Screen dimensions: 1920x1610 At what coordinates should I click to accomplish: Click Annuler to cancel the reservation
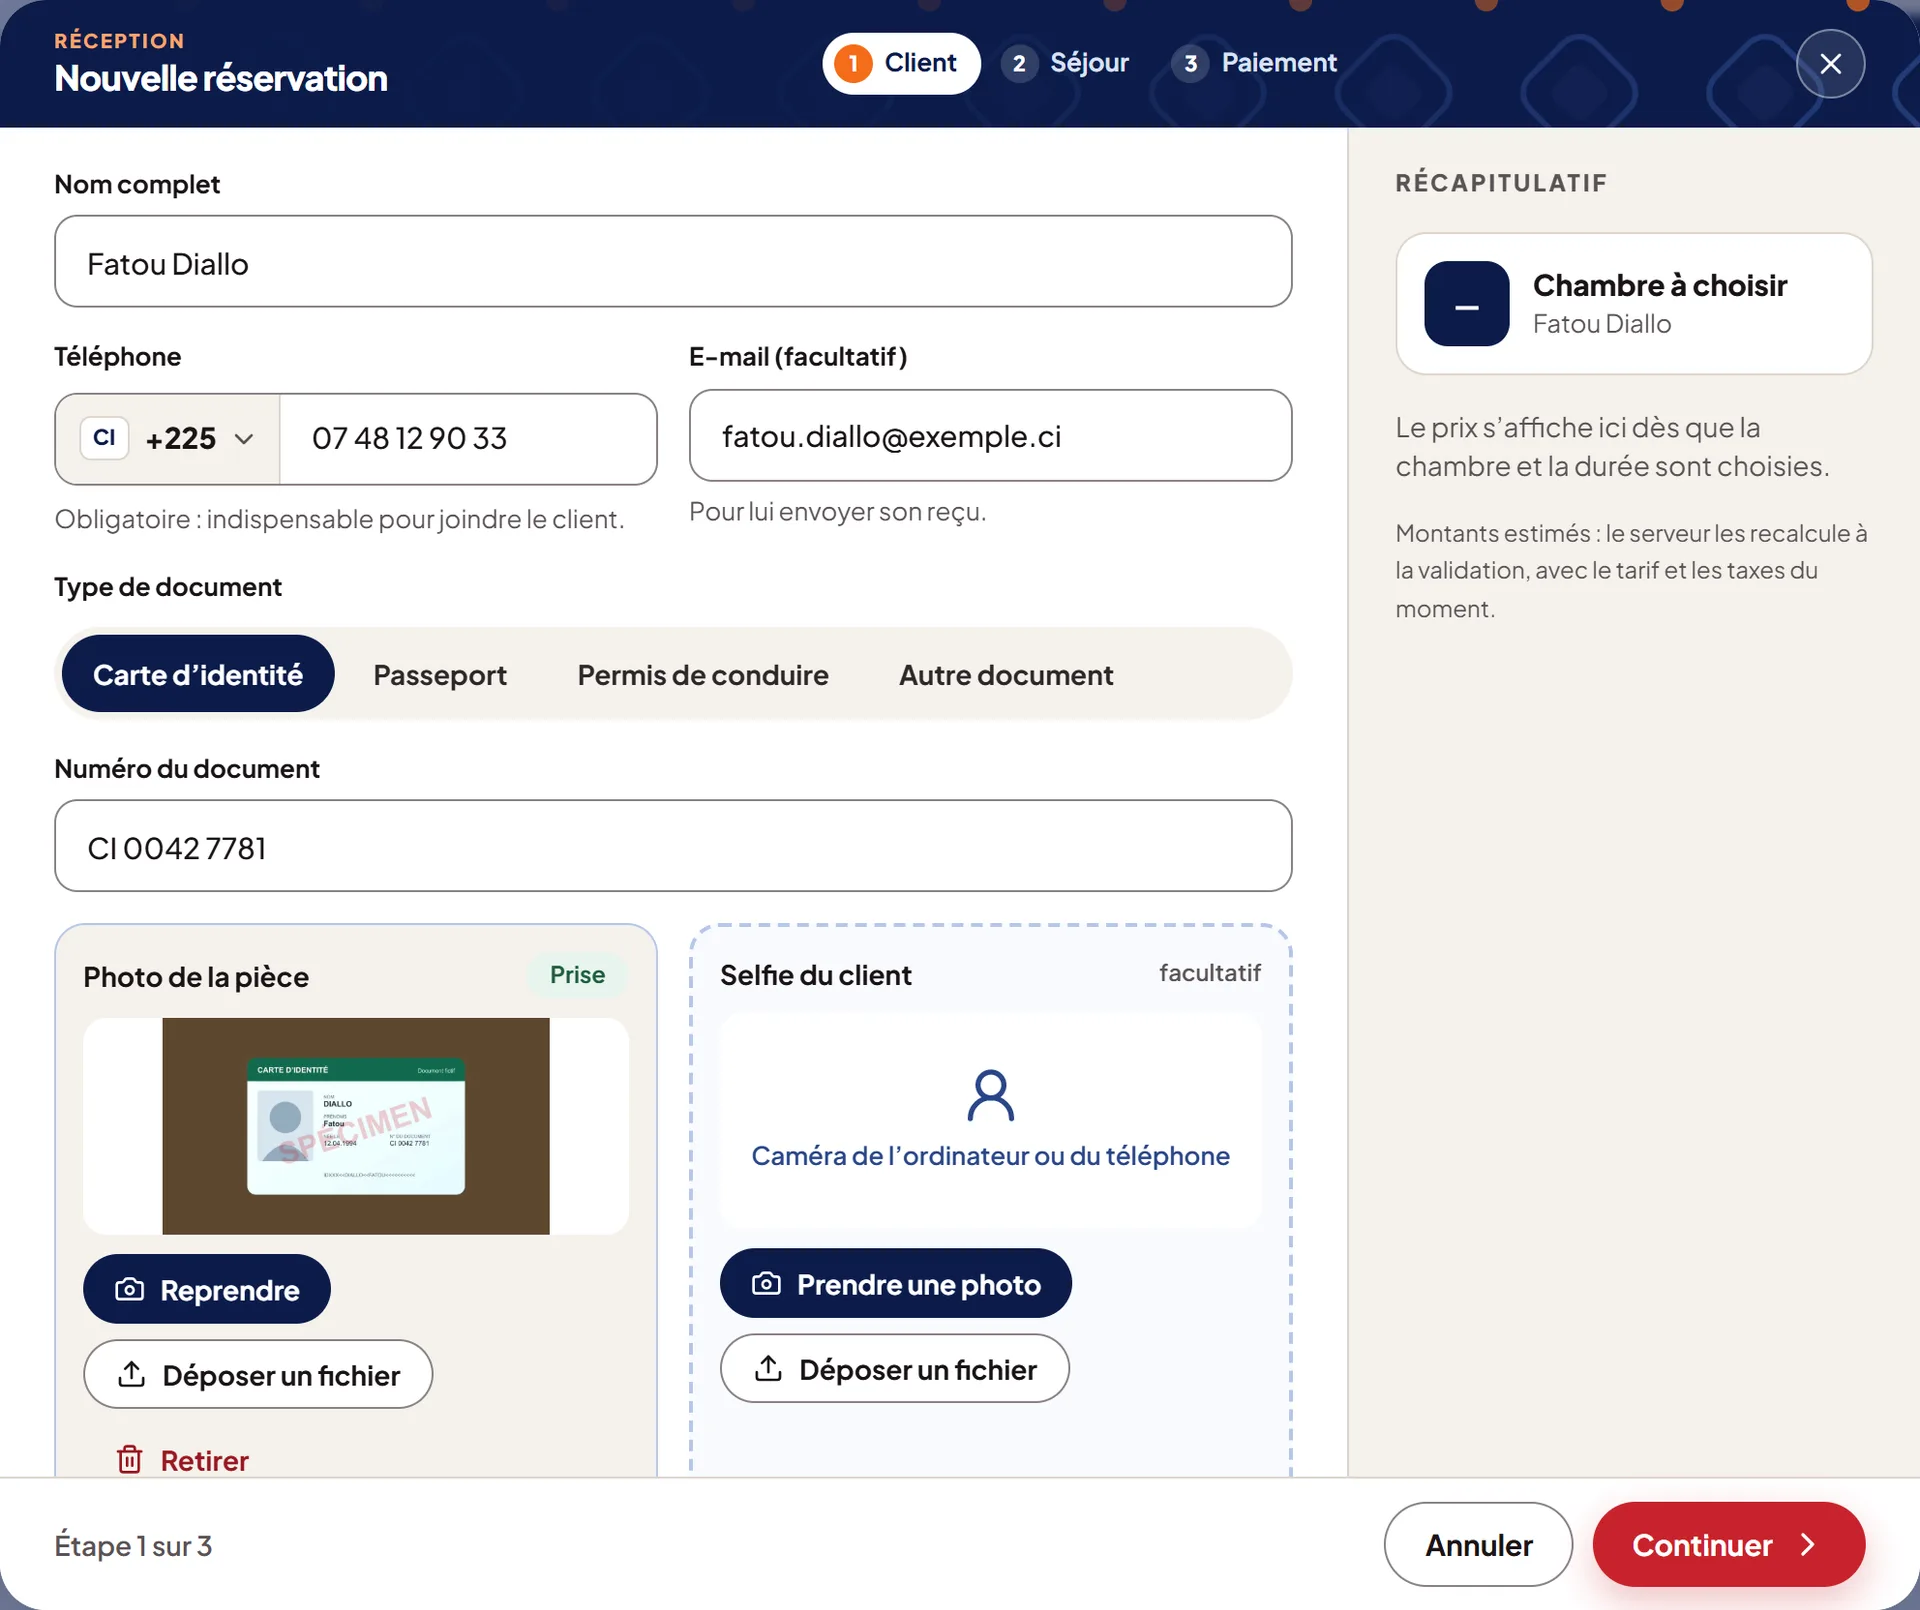click(x=1478, y=1545)
